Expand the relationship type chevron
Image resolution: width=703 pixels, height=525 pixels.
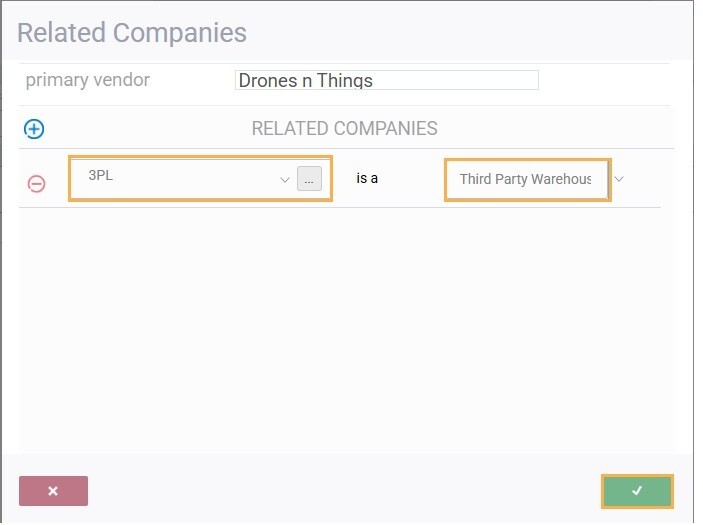pos(619,179)
